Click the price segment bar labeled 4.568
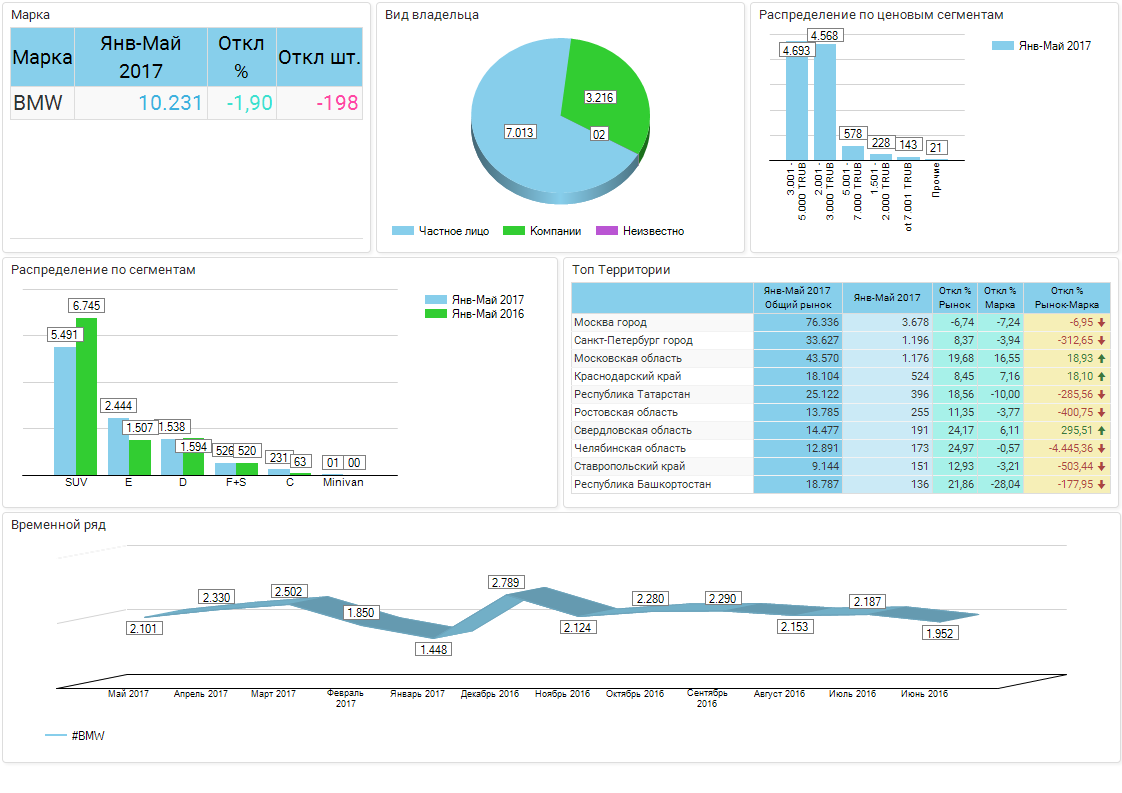1122x793 pixels. coord(824,100)
